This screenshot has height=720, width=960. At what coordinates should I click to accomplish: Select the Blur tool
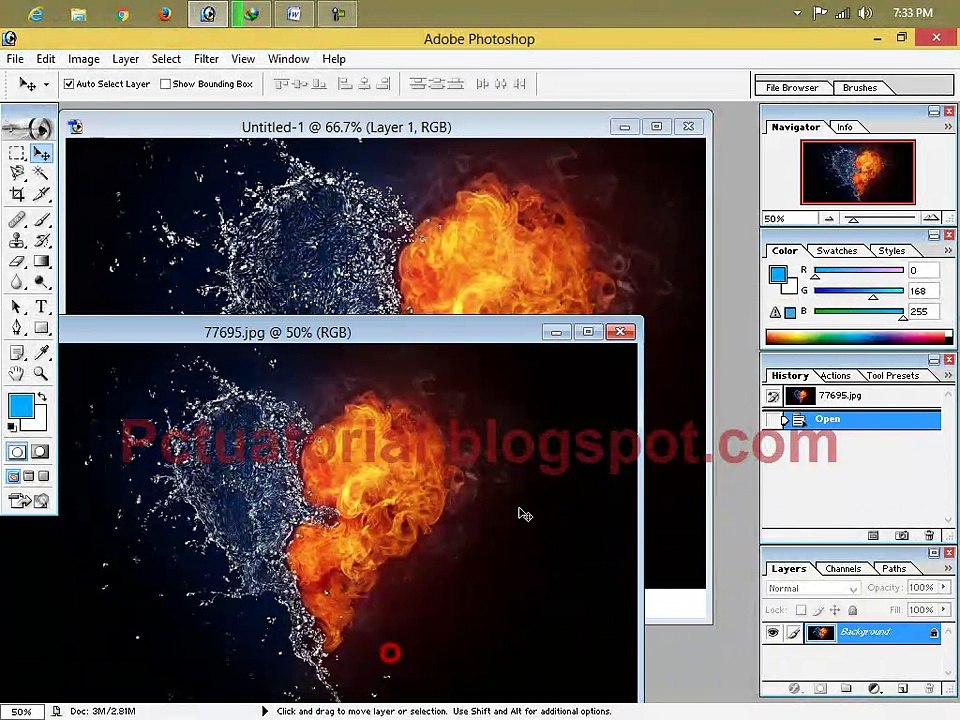click(x=17, y=282)
